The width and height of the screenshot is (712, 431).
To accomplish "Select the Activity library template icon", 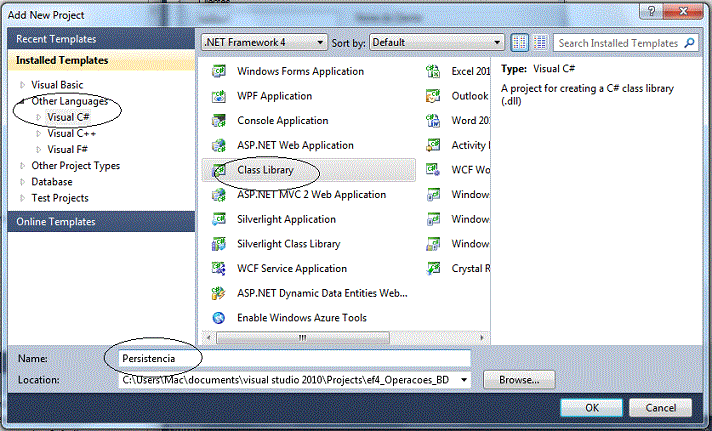I will 433,145.
